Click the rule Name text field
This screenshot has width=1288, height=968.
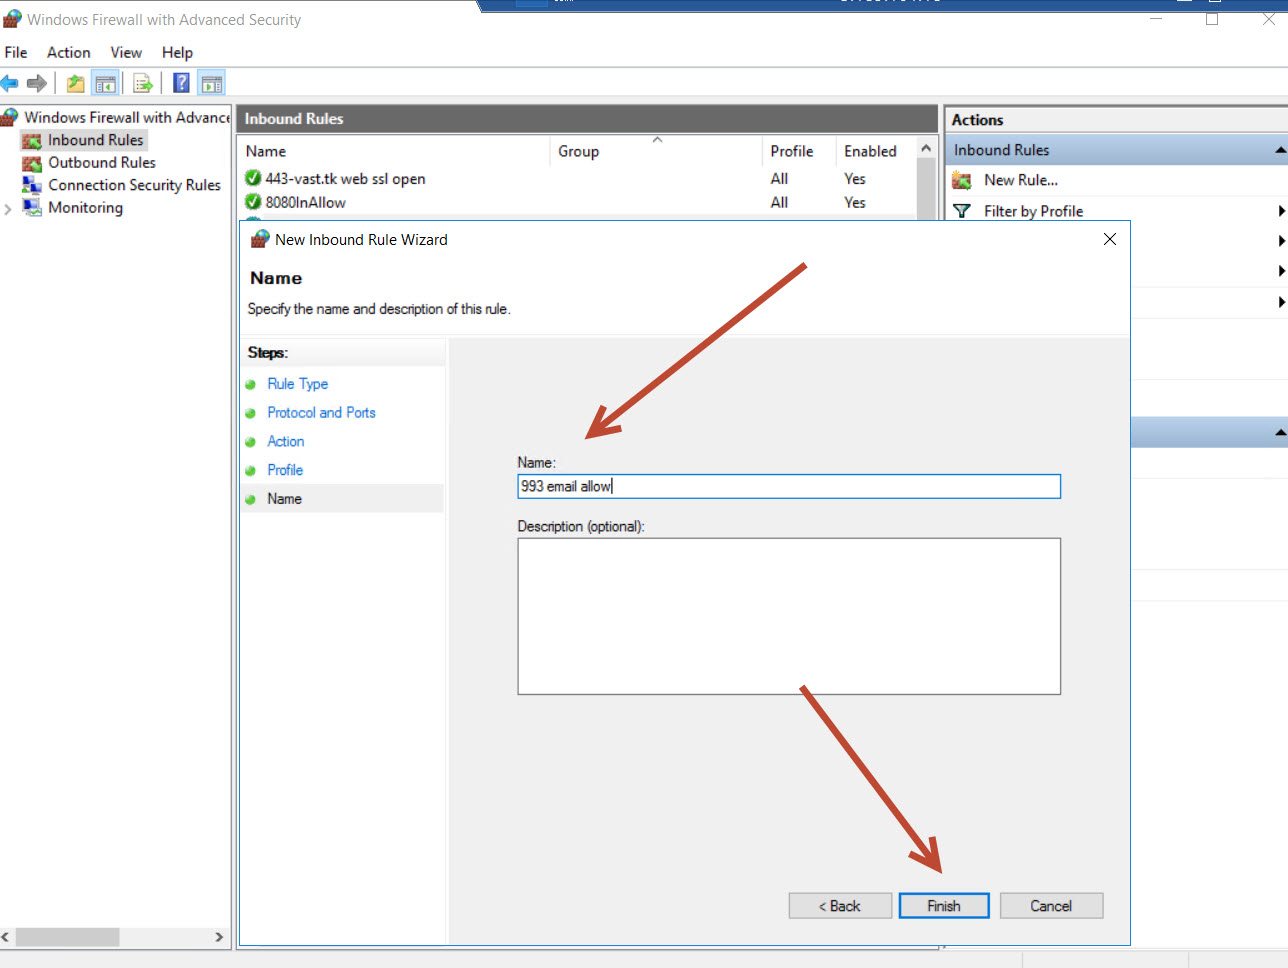pos(788,487)
